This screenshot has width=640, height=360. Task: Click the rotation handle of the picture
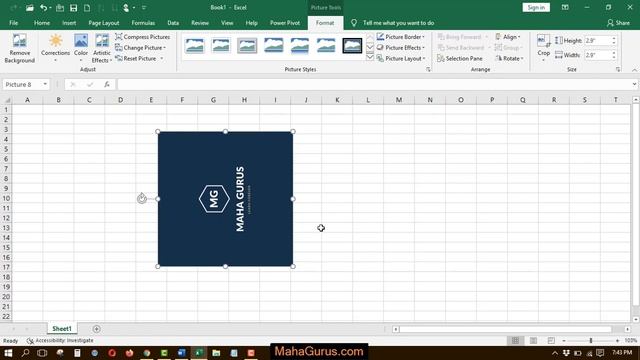tap(142, 198)
